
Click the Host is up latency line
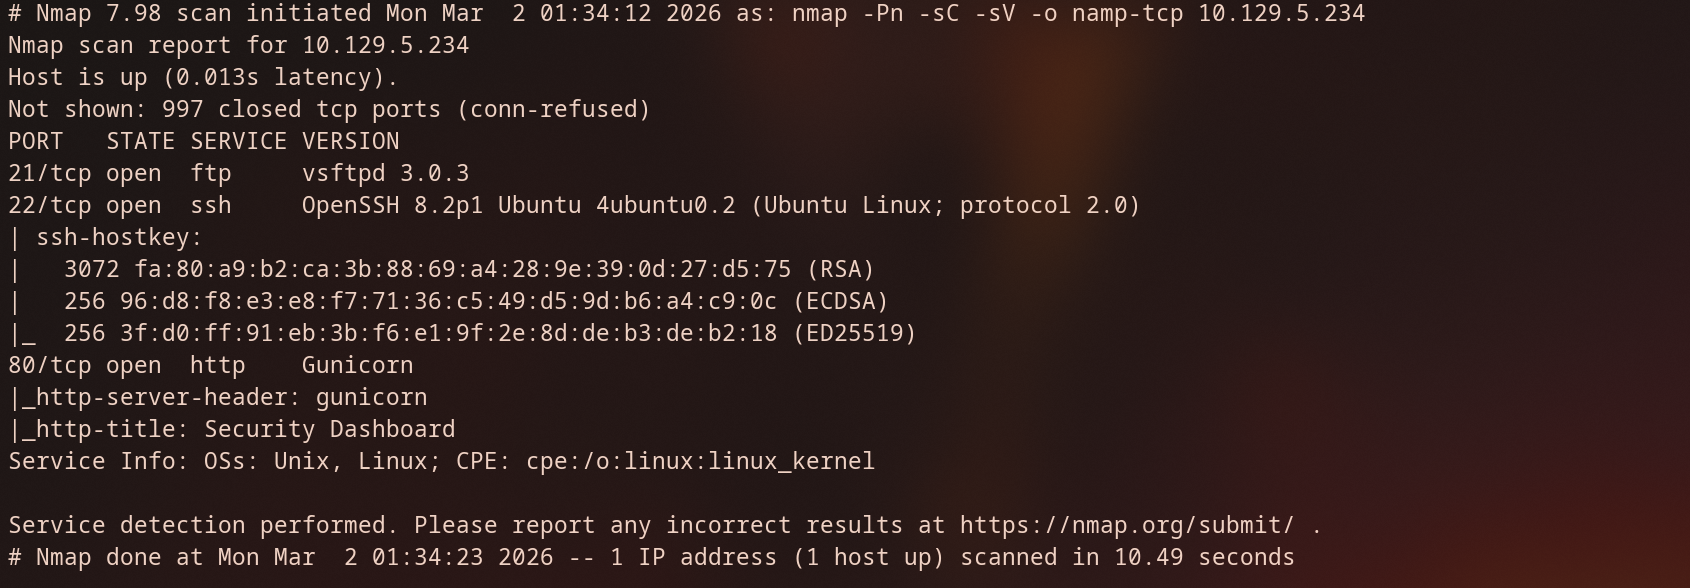(203, 77)
